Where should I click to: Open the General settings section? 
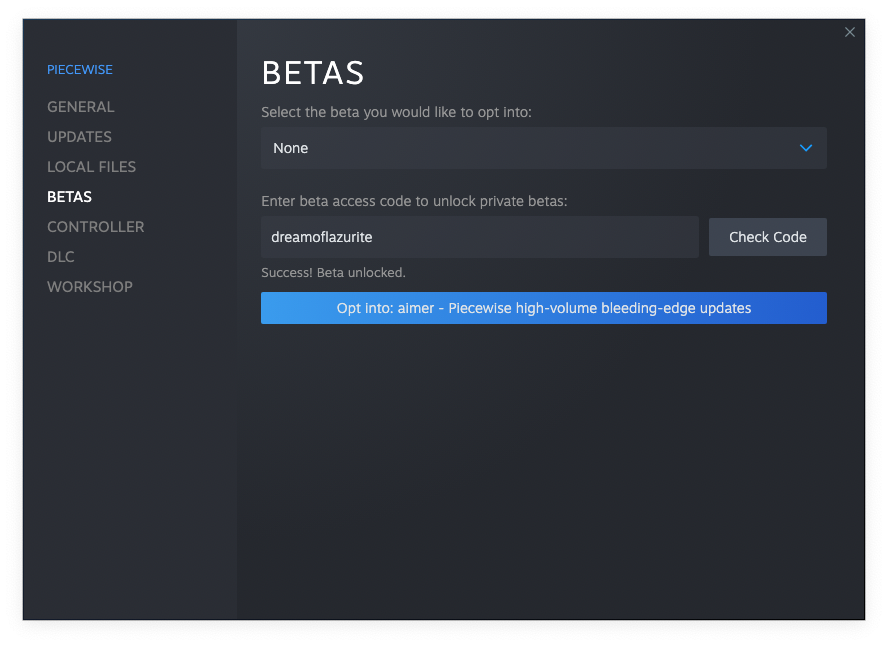[x=80, y=107]
